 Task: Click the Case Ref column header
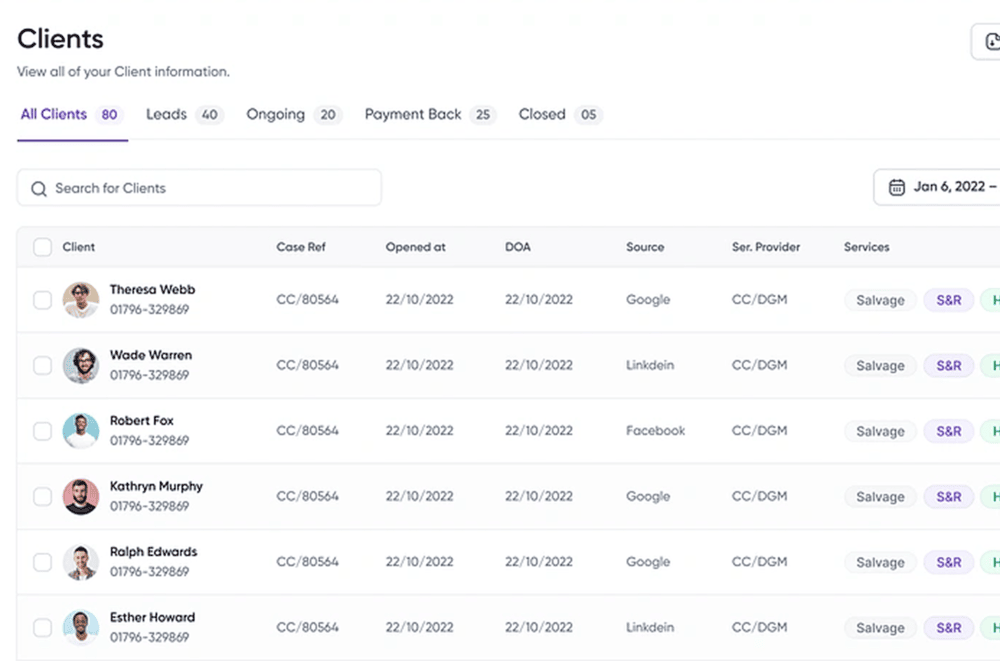point(301,247)
